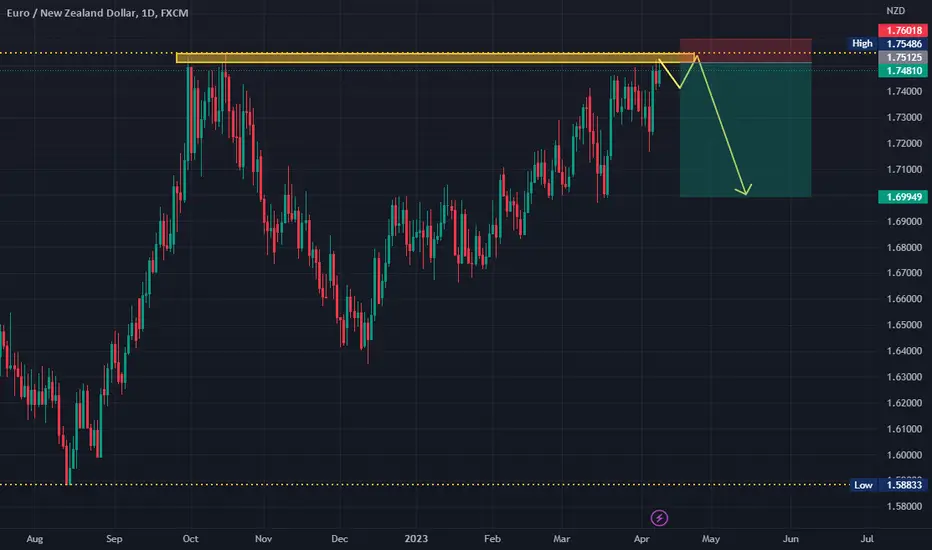The image size is (932, 550).
Task: Click the purple lightning event icon
Action: point(659,518)
